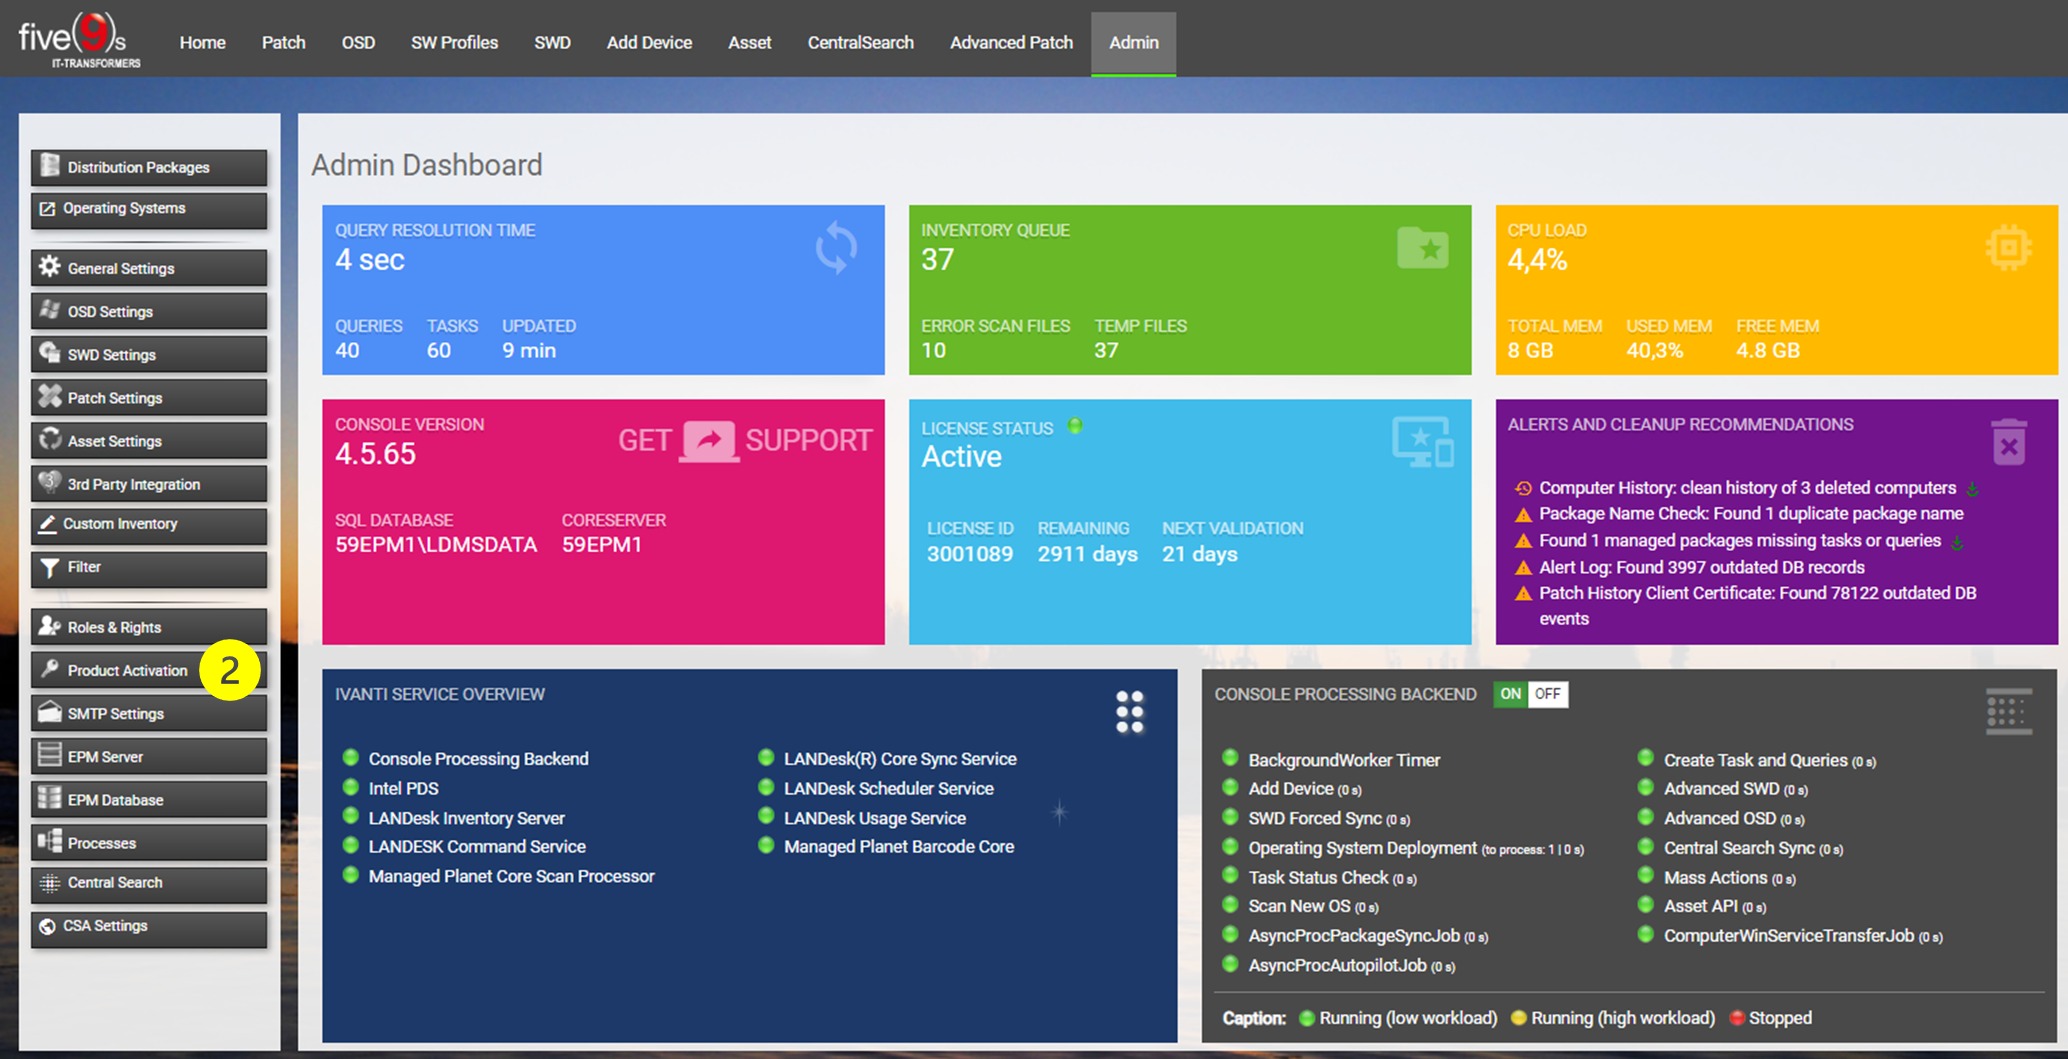This screenshot has width=2068, height=1059.
Task: Open SW Profiles in the top navigation
Action: (x=454, y=43)
